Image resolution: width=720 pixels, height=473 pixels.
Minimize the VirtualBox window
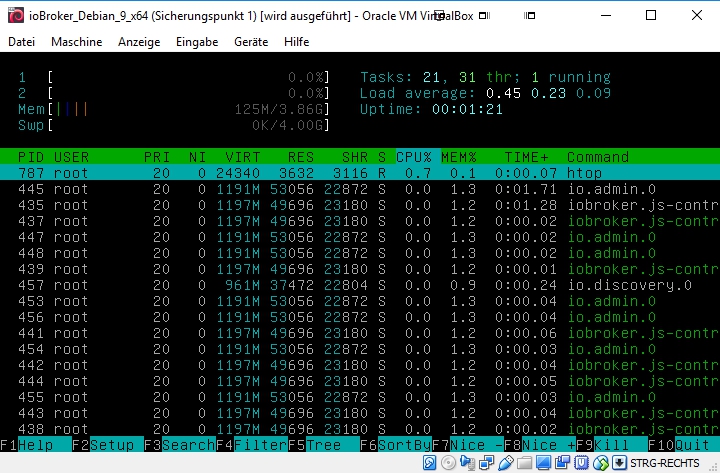pos(606,16)
